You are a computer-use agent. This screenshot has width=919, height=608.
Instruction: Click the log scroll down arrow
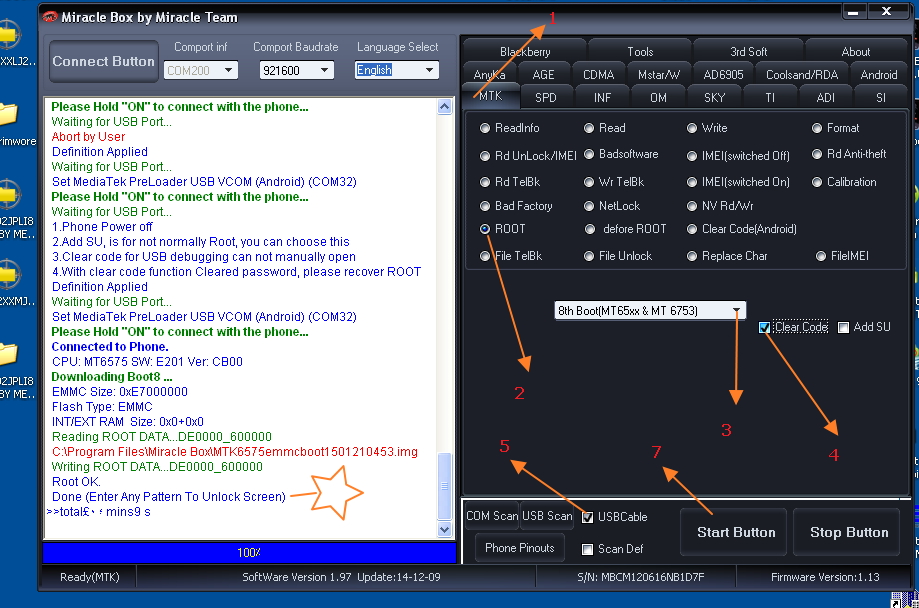444,529
